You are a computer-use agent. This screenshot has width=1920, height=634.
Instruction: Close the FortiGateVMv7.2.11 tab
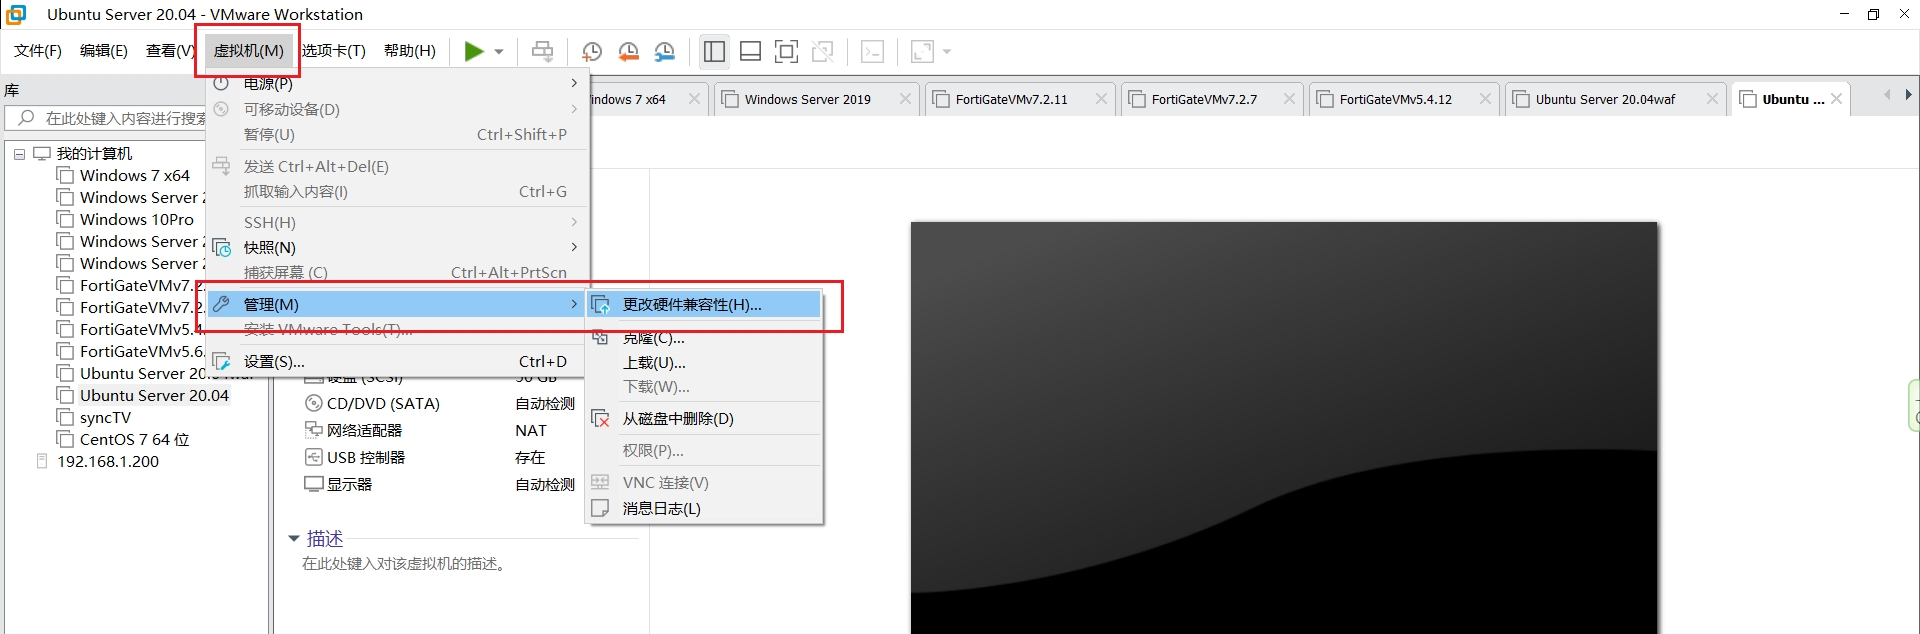point(1101,99)
